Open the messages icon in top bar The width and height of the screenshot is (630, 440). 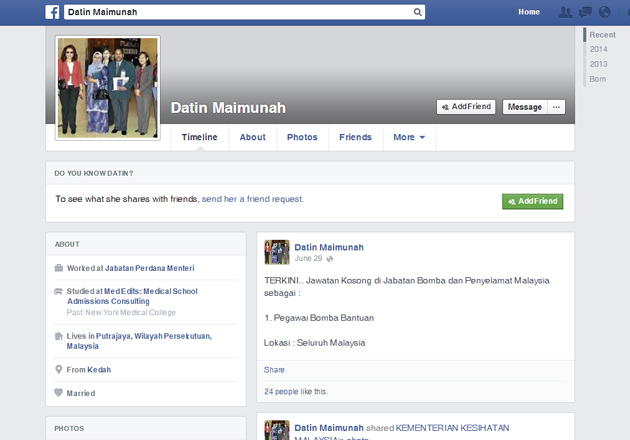585,12
